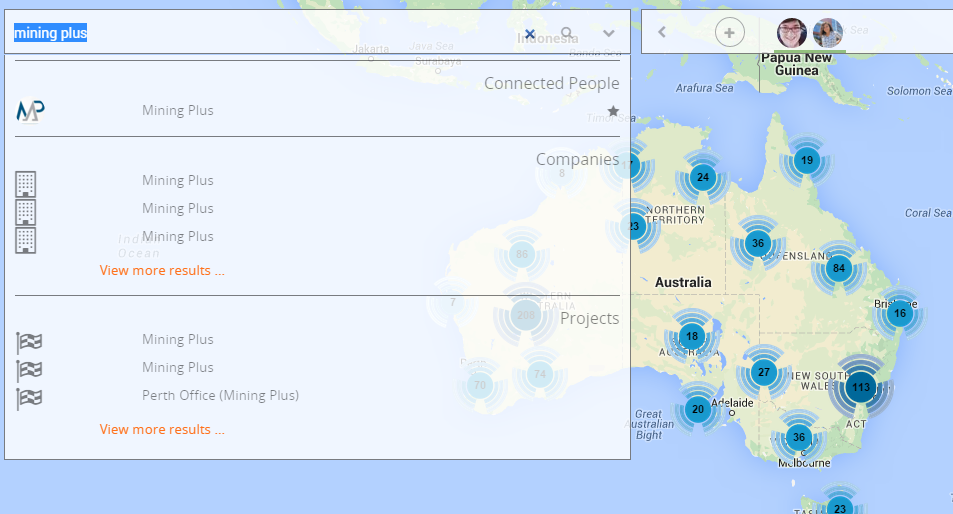Image resolution: width=953 pixels, height=514 pixels.
Task: Open the second user avatar
Action: [827, 32]
